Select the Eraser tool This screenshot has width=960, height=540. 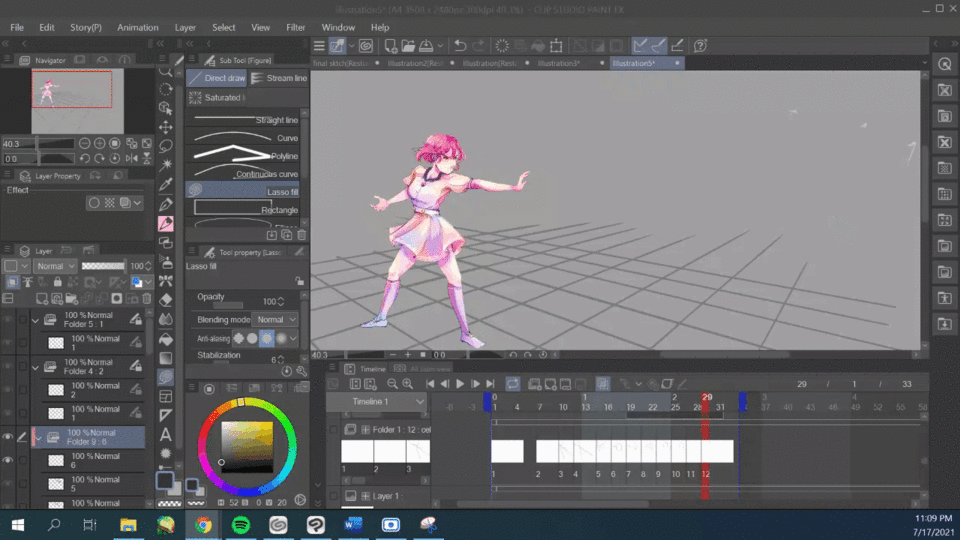[x=165, y=300]
